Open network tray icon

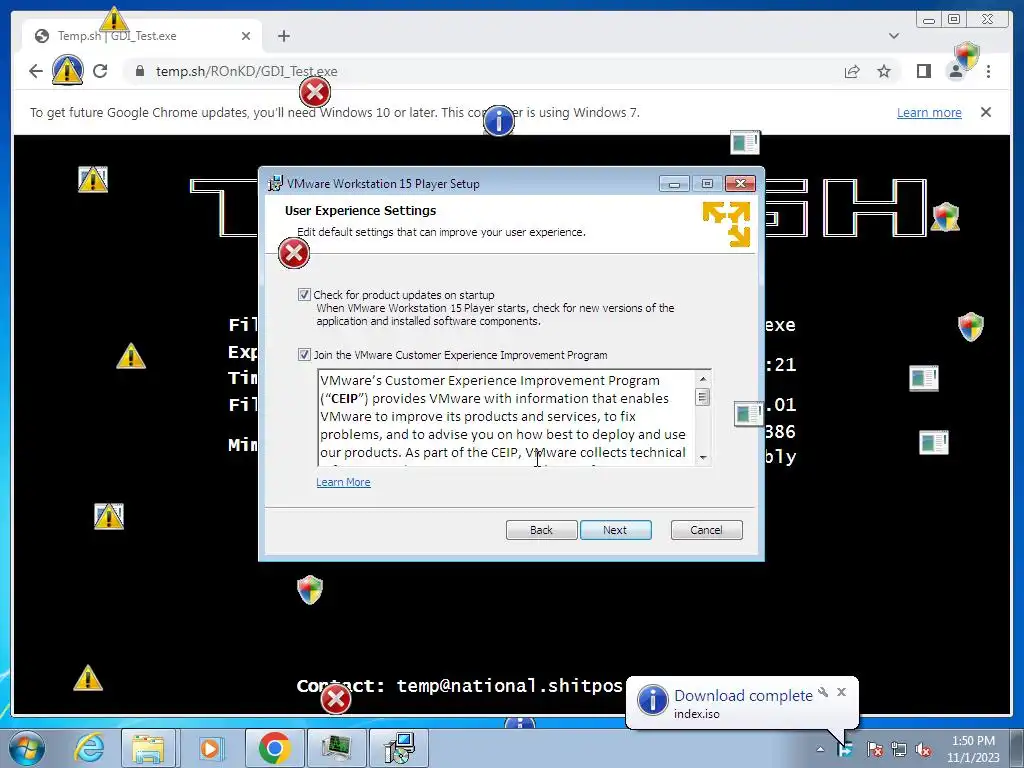899,750
